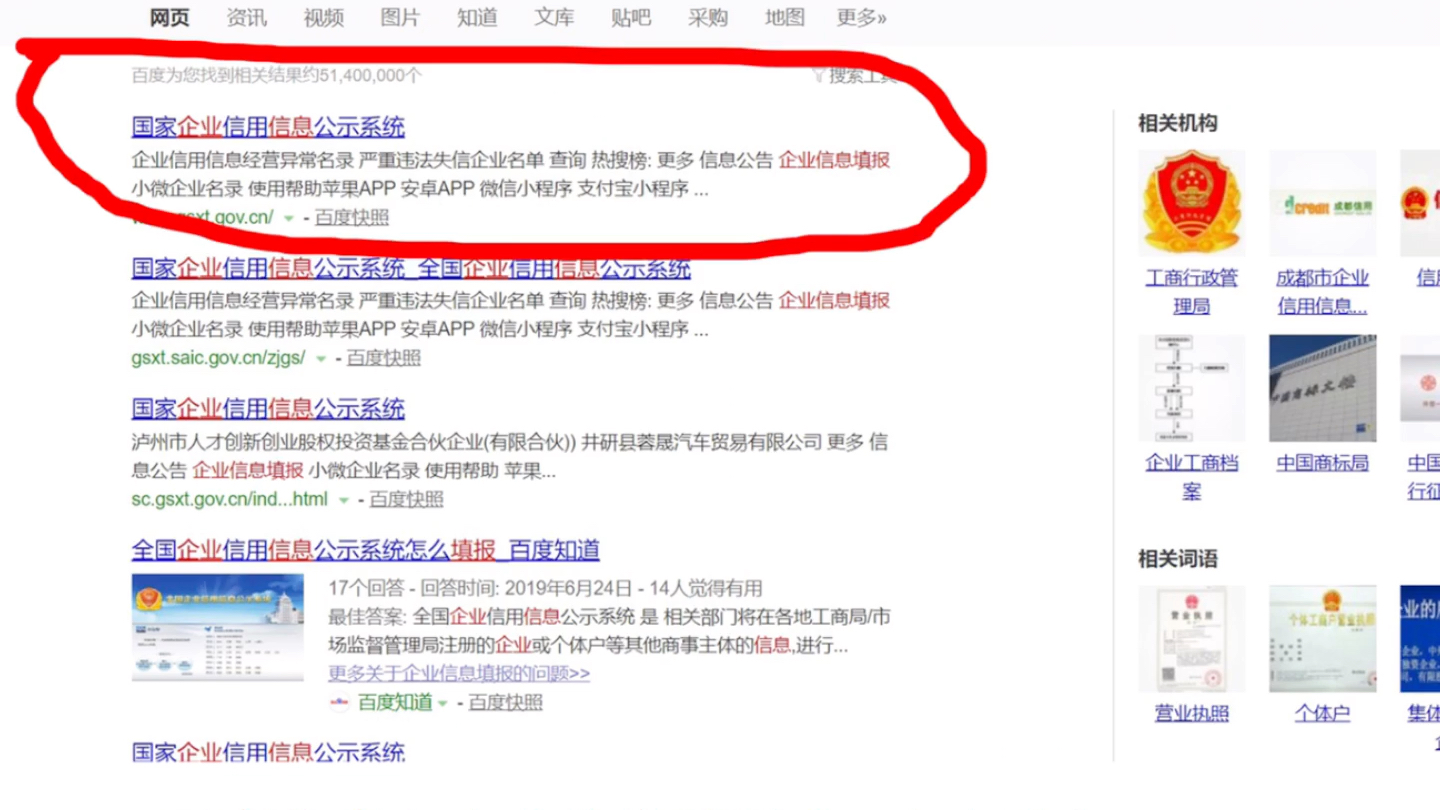
Task: Select the 网页 tab
Action: tap(169, 17)
